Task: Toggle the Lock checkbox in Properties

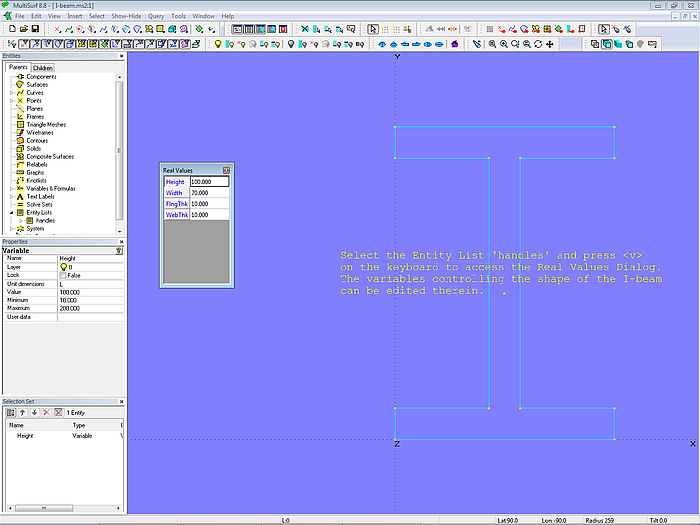Action: (x=65, y=275)
